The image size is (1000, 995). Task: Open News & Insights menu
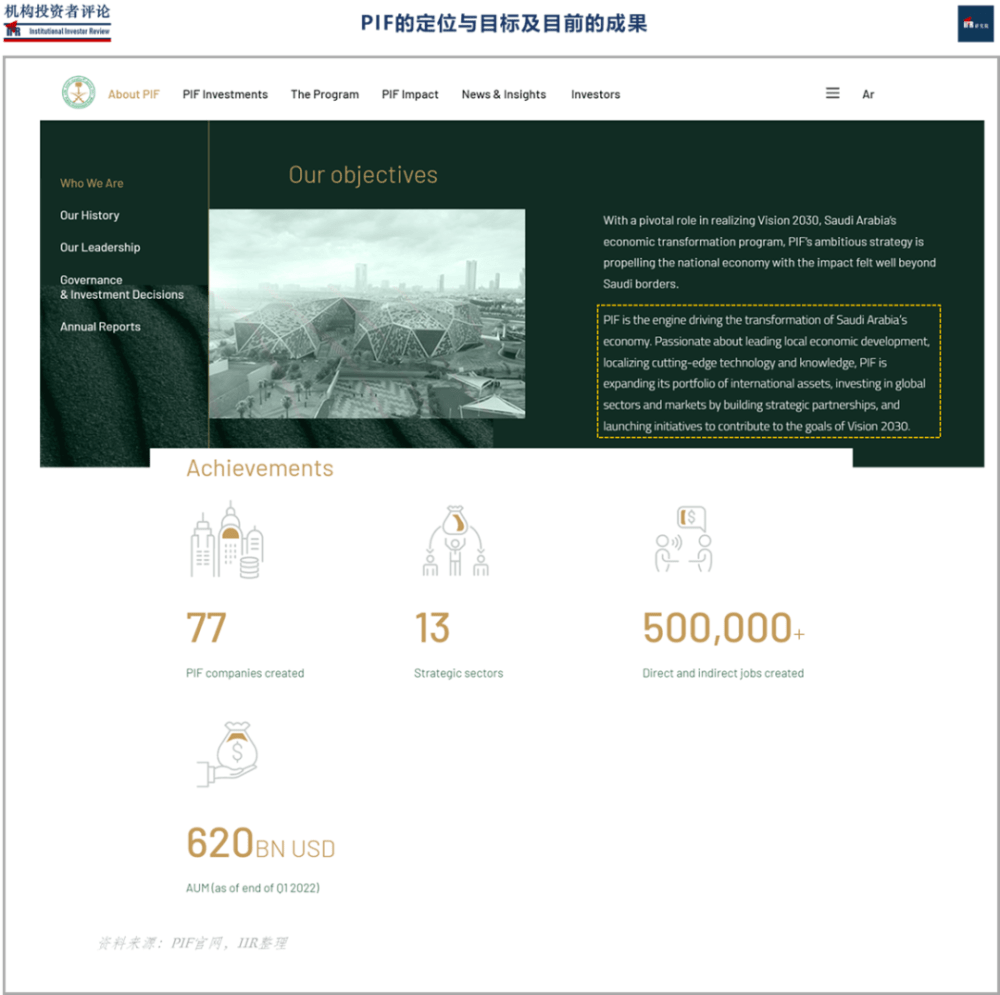click(504, 94)
